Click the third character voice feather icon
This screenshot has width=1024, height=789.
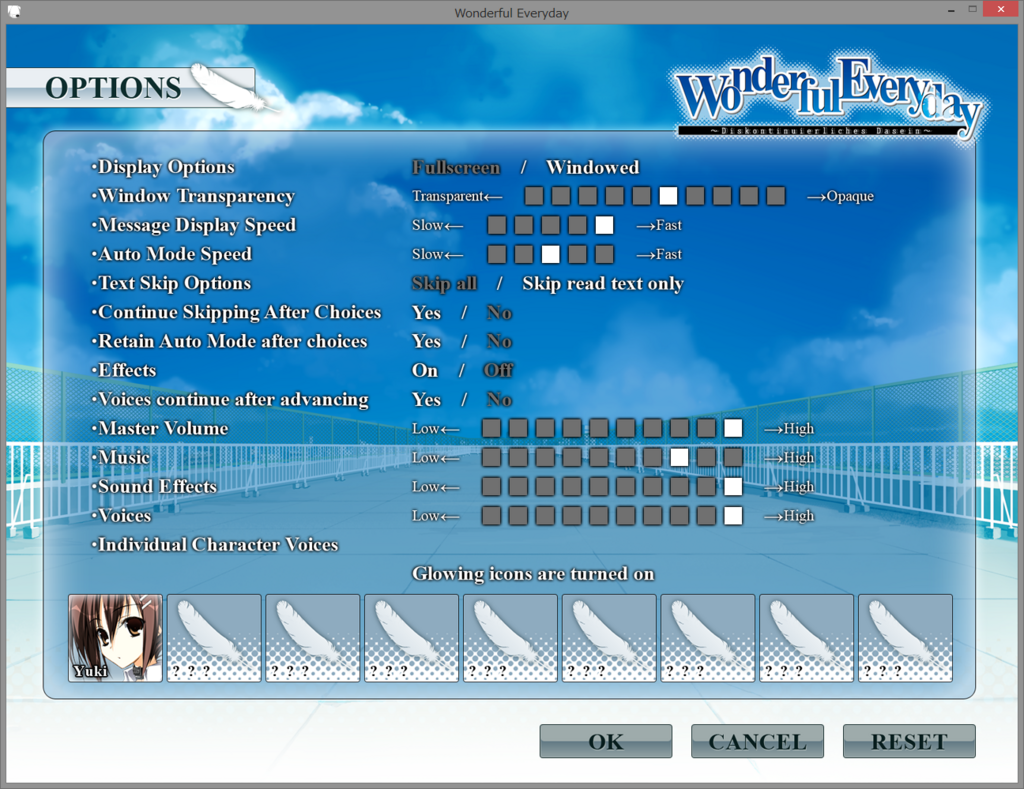click(x=313, y=638)
